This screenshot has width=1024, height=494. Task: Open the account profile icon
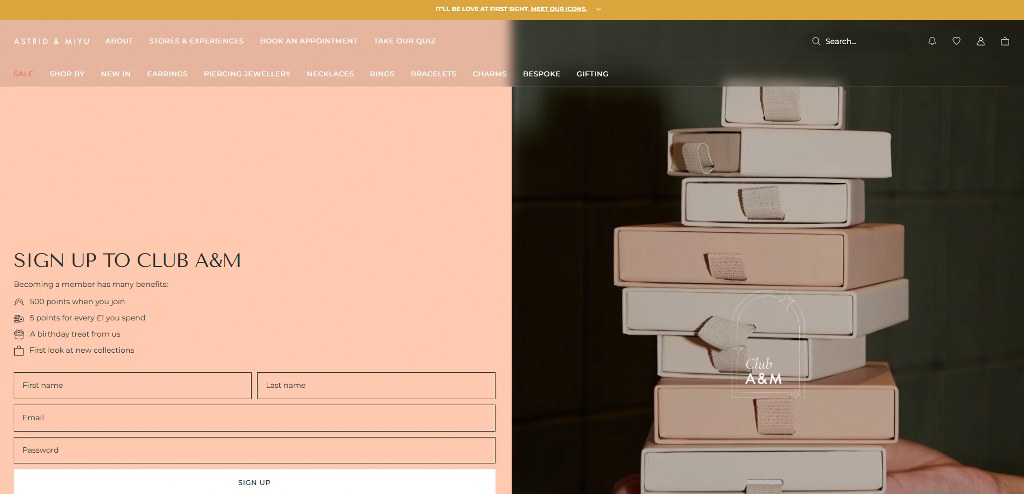980,41
